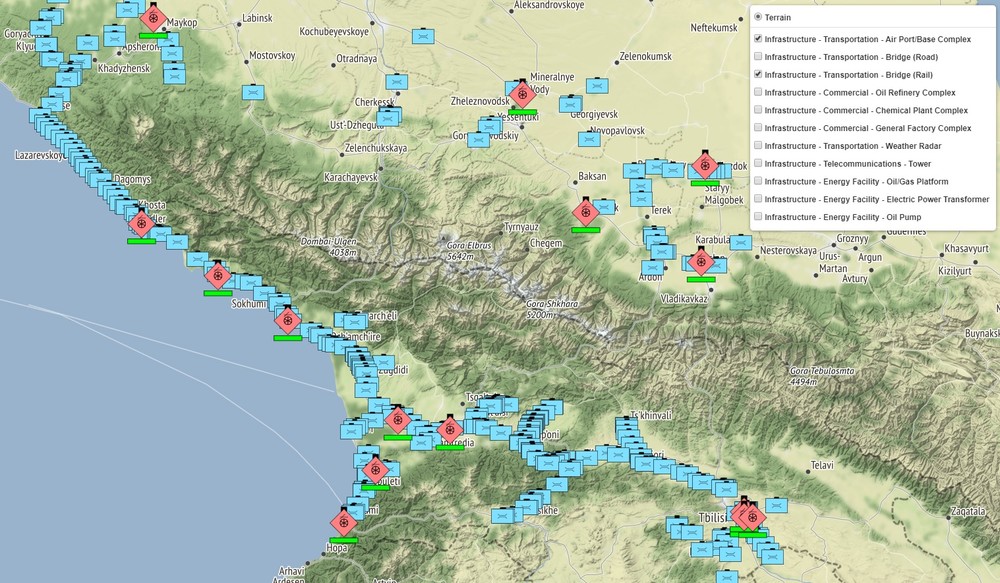Viewport: 1000px width, 583px height.
Task: Click the Chegem town label
Action: (x=546, y=244)
